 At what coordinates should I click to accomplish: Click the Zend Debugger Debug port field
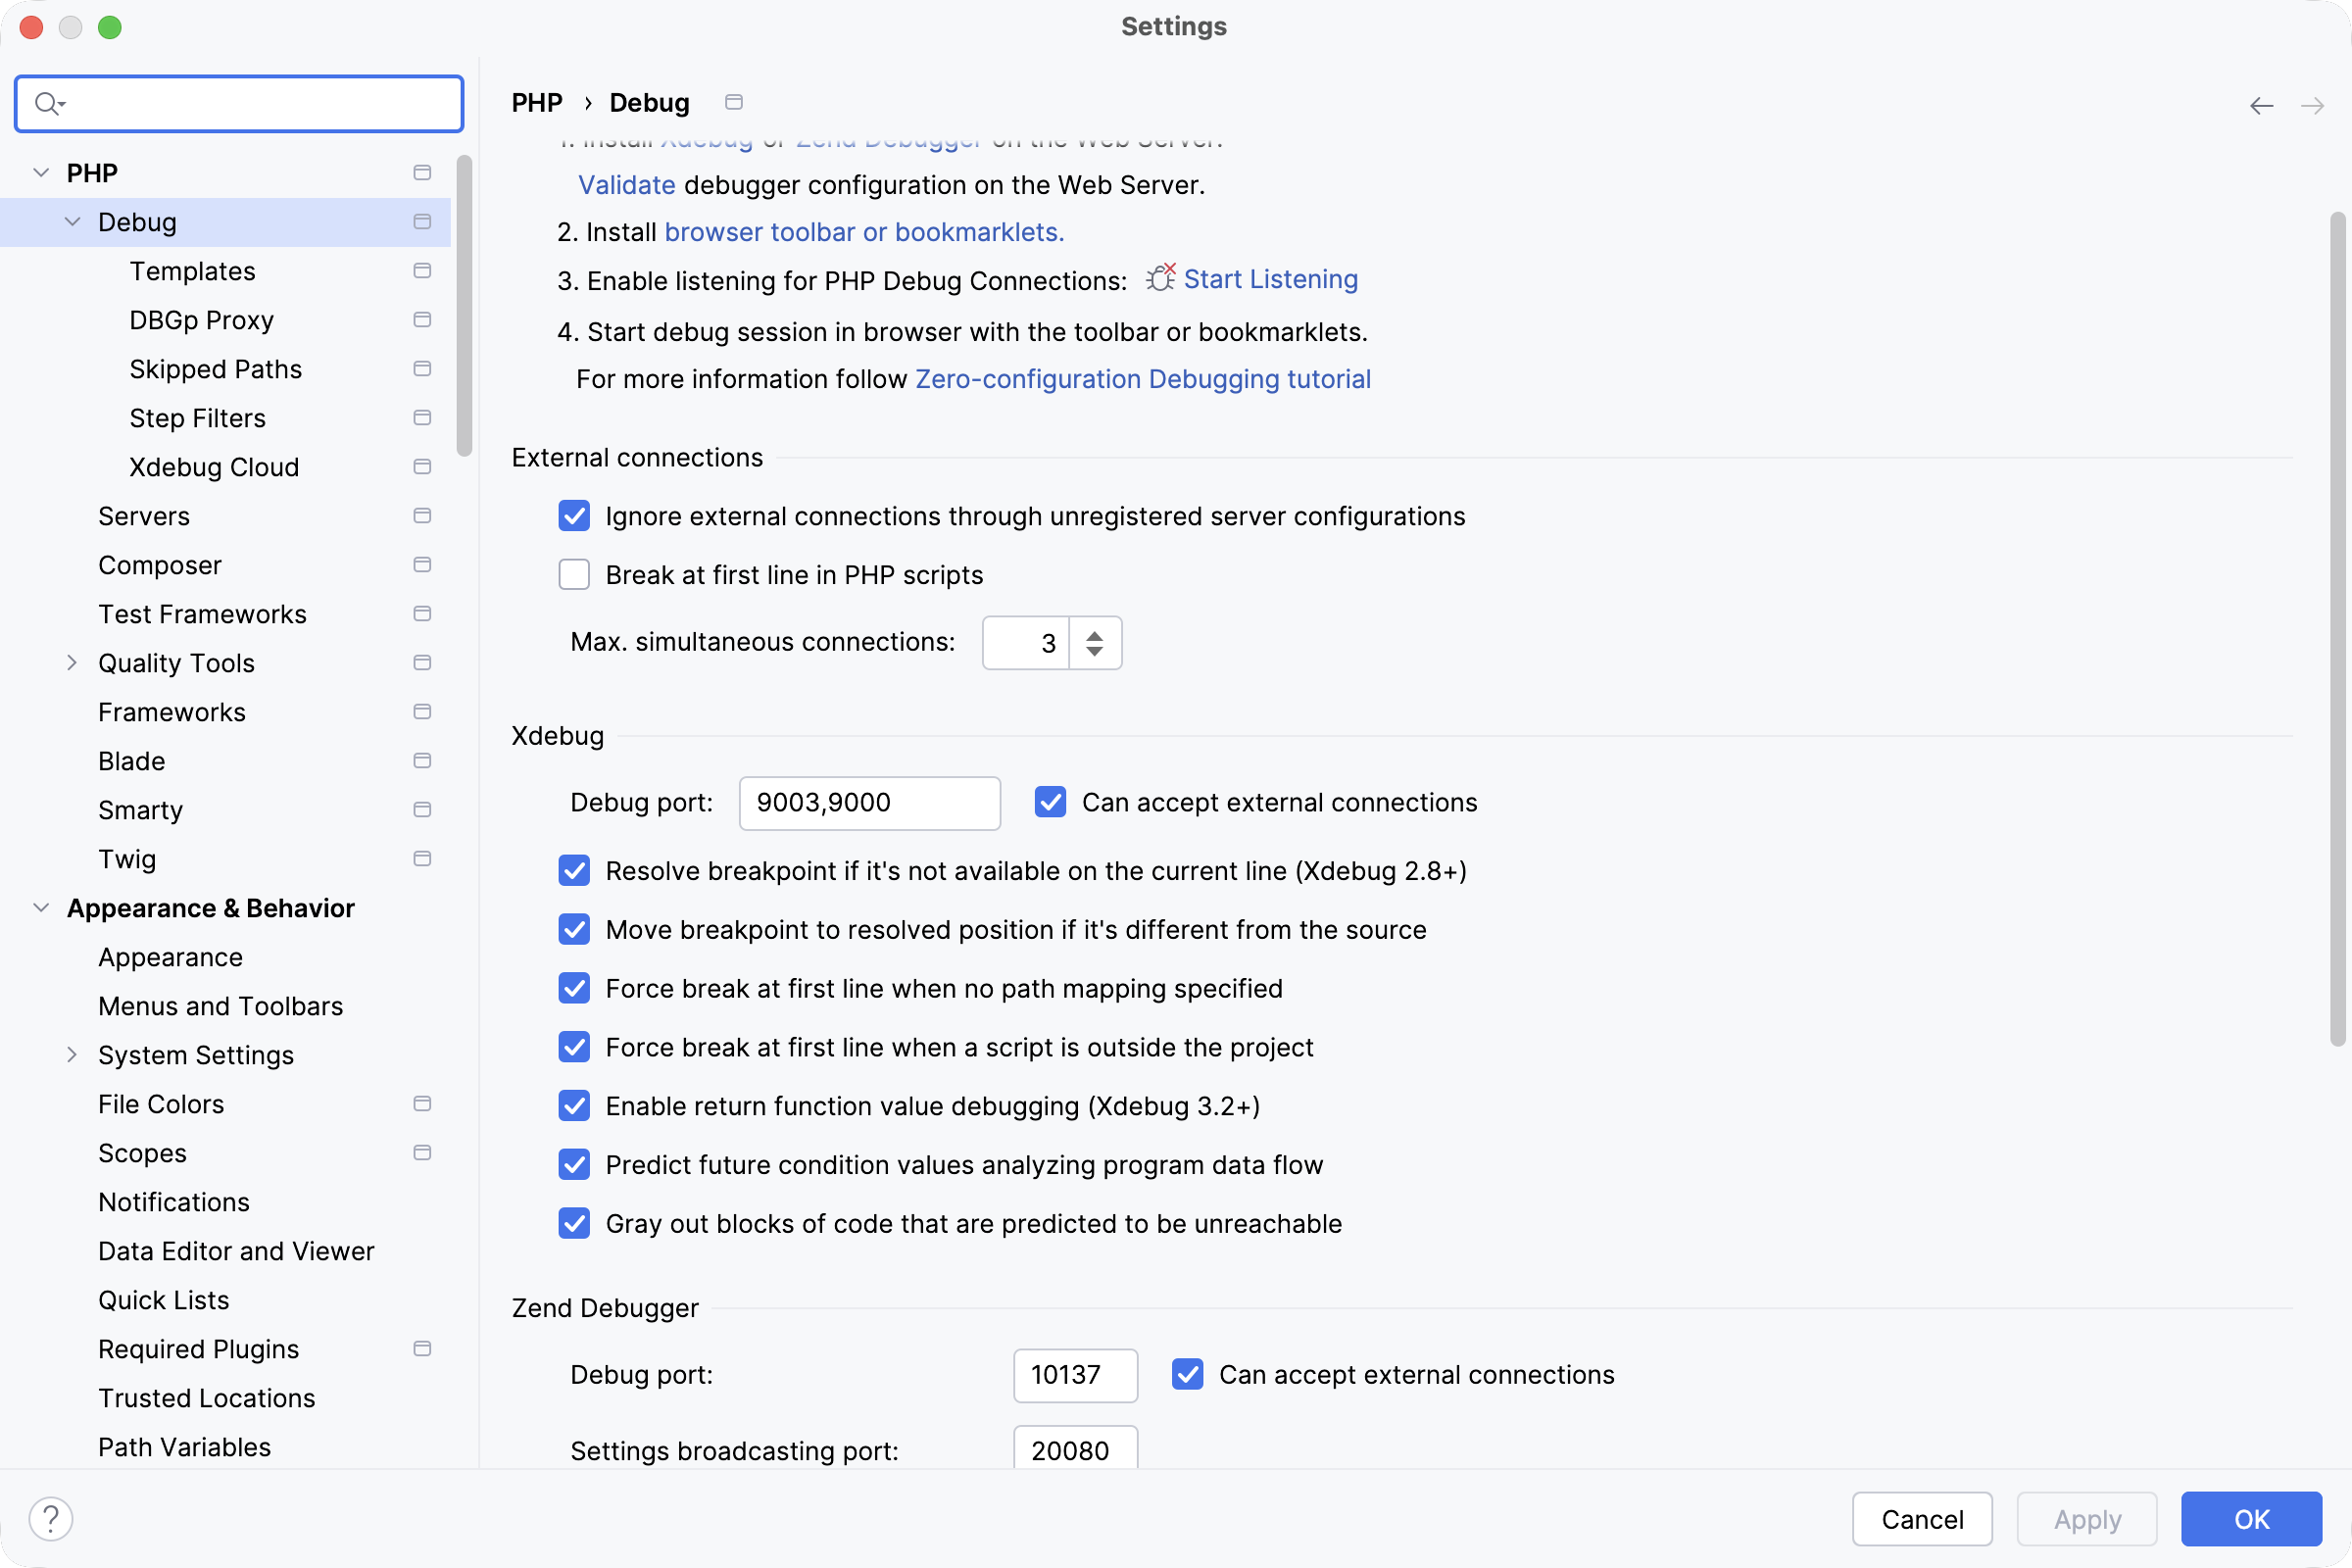(1075, 1374)
